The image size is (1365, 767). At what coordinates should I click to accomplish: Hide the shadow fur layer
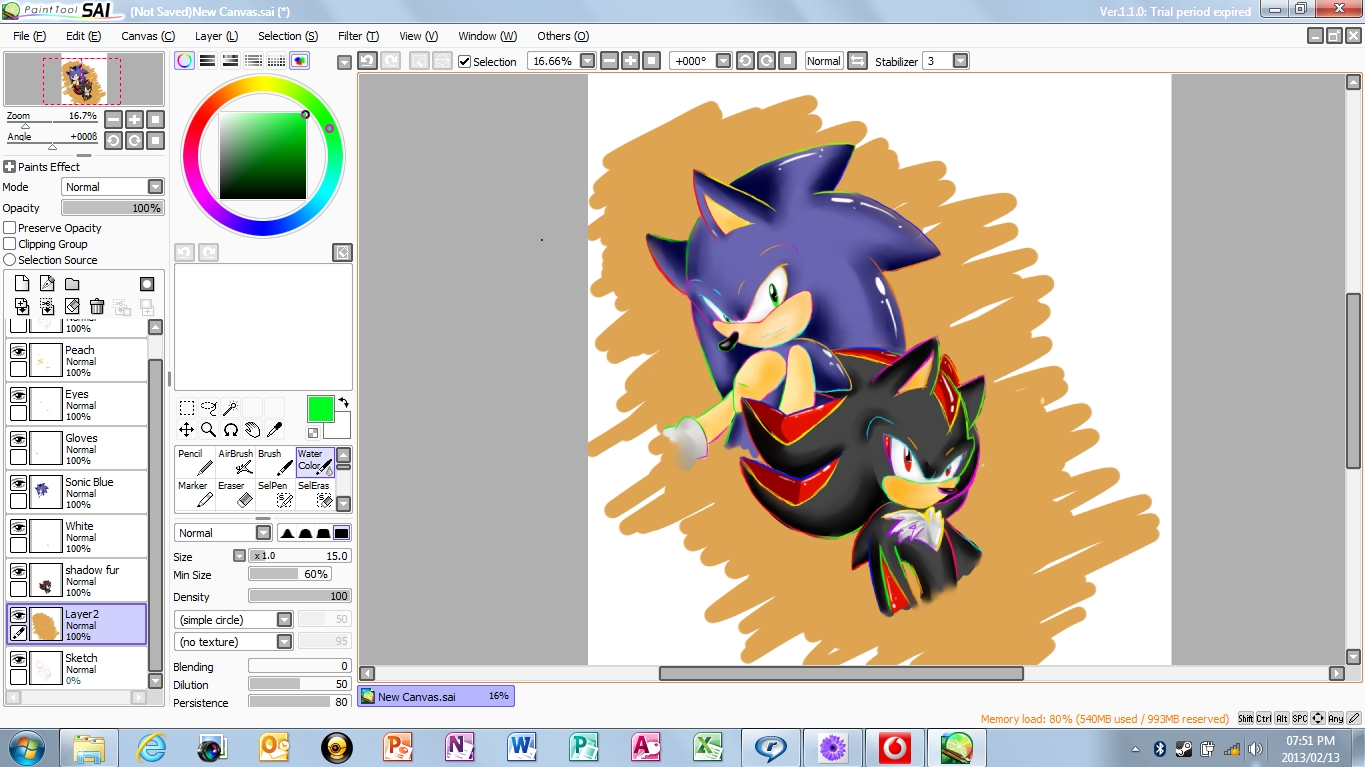[18, 571]
